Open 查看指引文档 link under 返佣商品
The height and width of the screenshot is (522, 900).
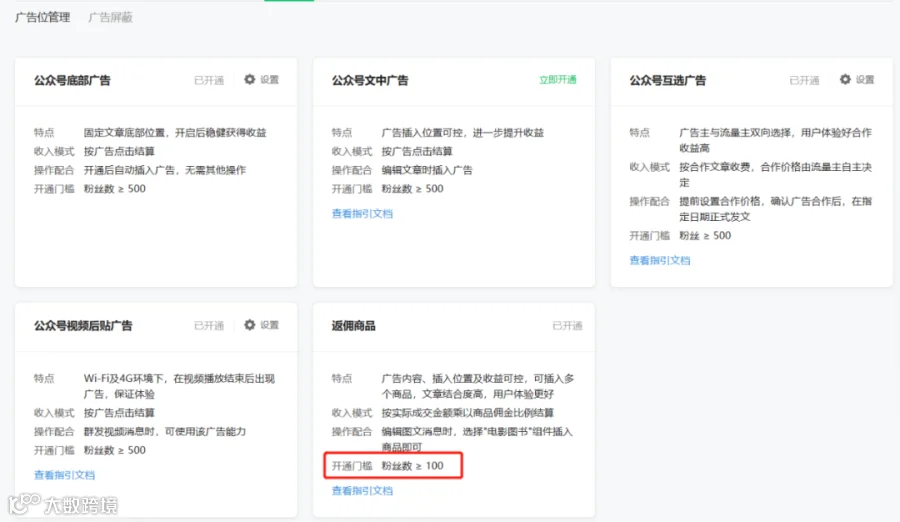click(362, 490)
